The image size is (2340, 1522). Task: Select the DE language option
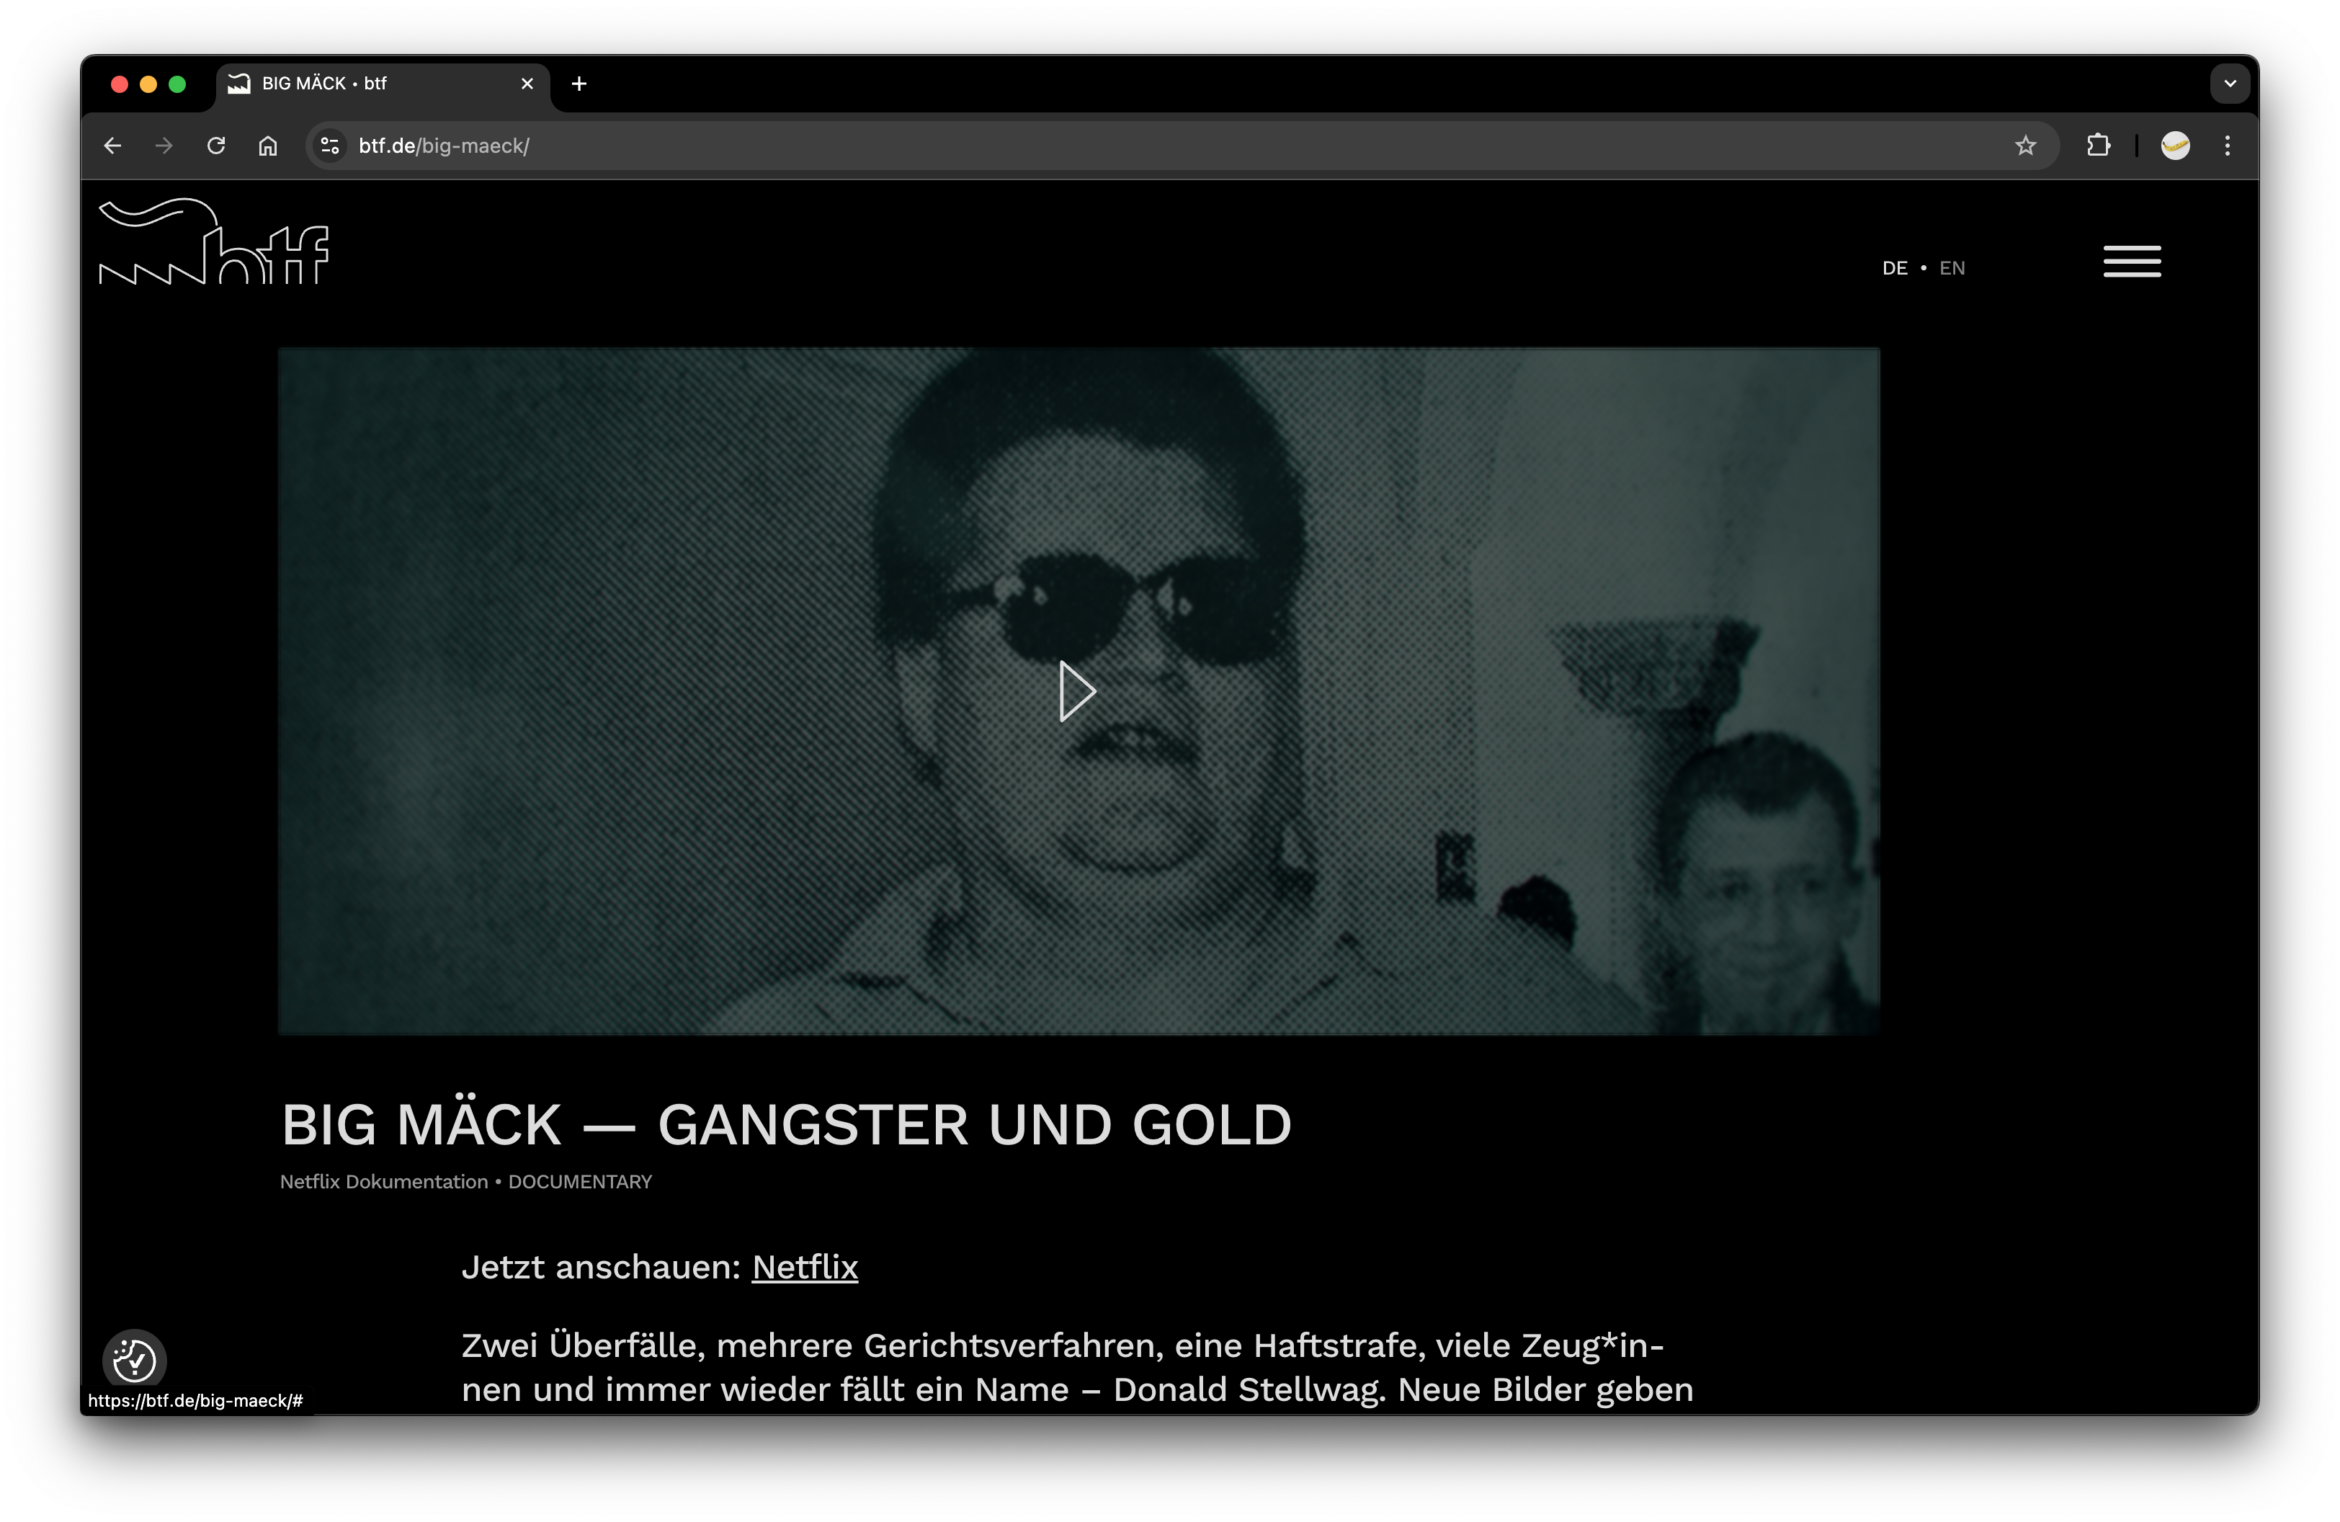coord(1894,268)
